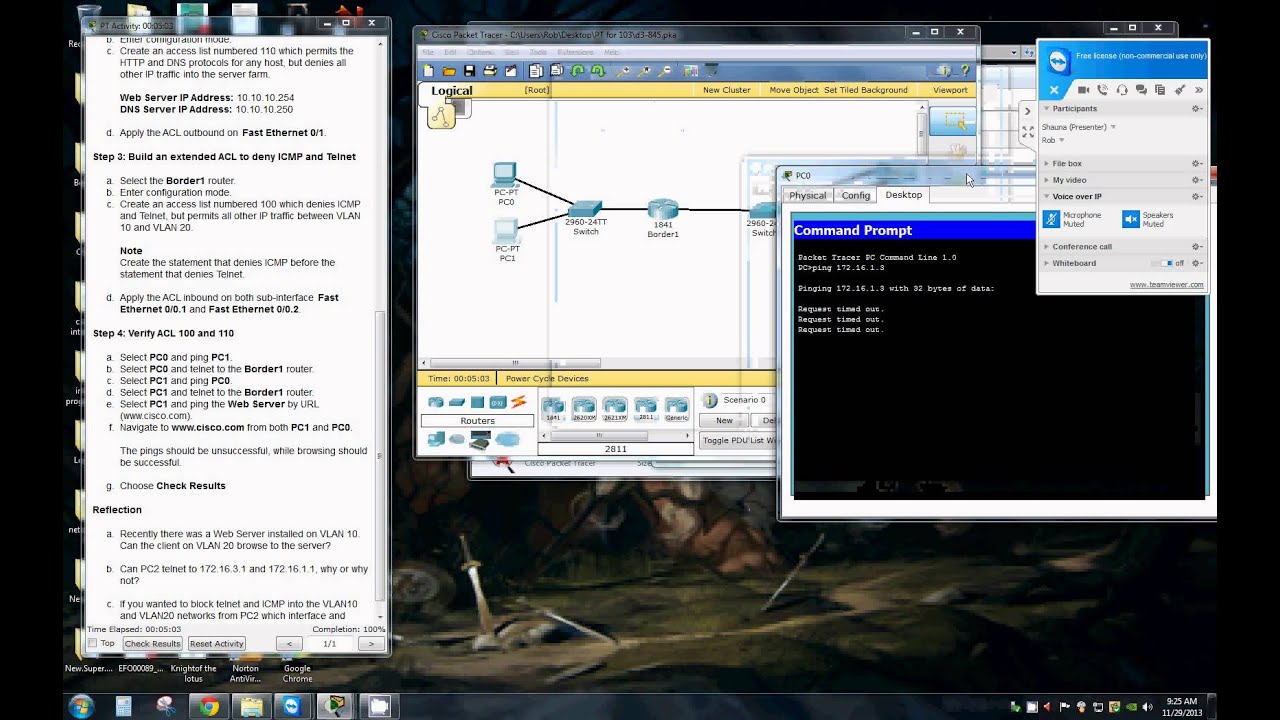
Task: Open the dropdown next to Shauna (Presenter)
Action: tap(1113, 127)
